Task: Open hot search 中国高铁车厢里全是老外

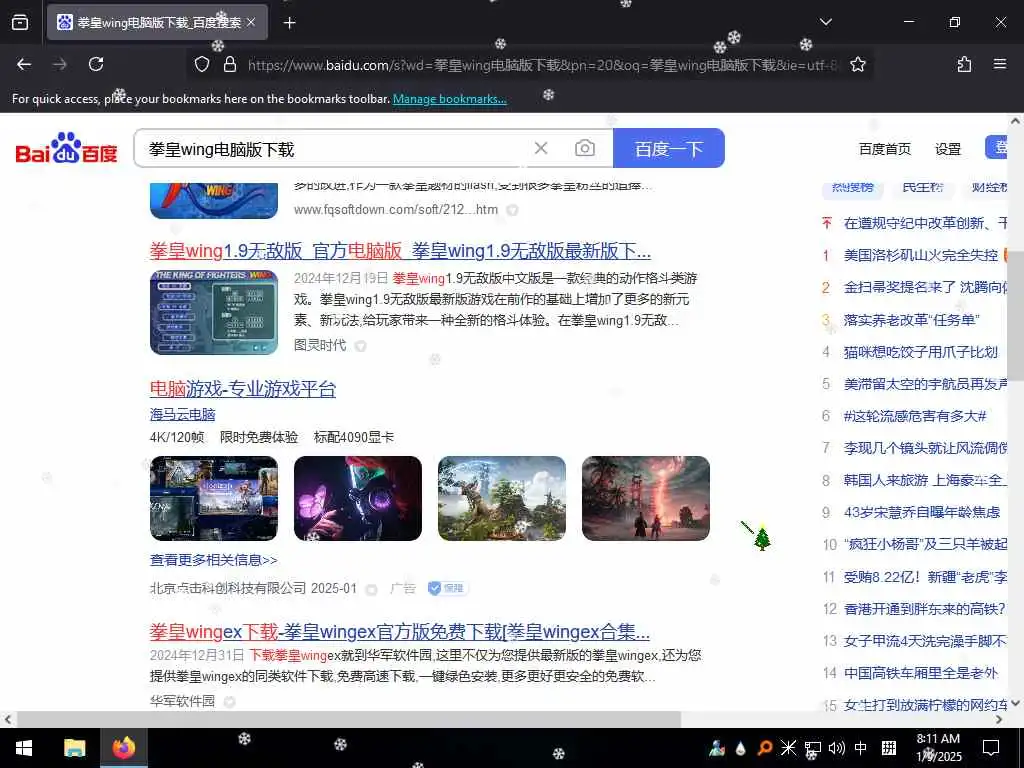Action: click(921, 673)
